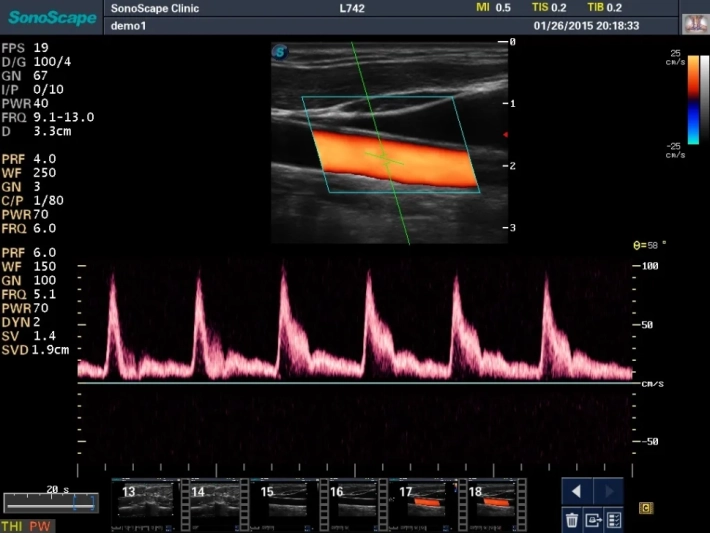This screenshot has height=533, width=710.
Task: Click the 20 s cine progress bar
Action: [50, 504]
